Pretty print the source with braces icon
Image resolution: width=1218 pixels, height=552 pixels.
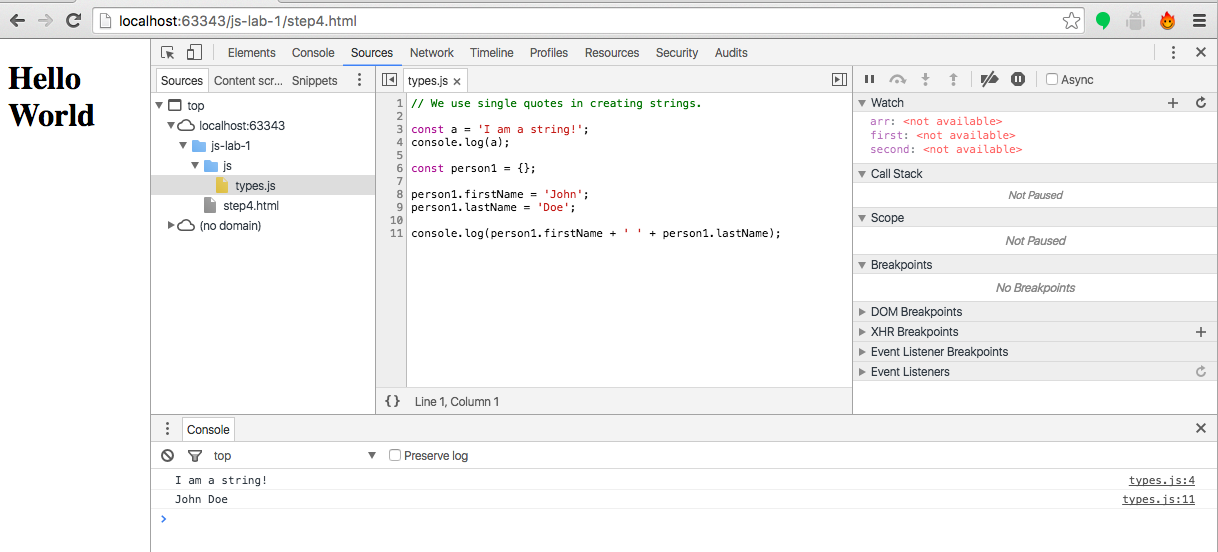(x=393, y=401)
